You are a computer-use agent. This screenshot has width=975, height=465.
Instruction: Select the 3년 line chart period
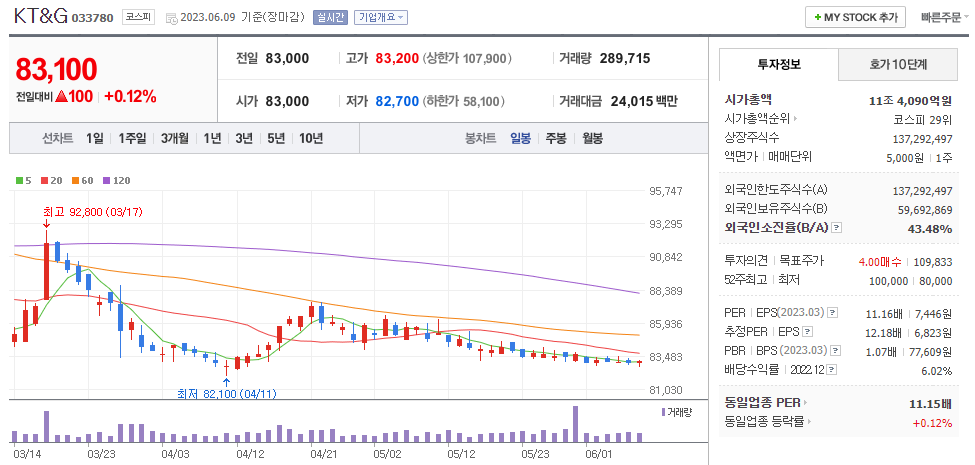[x=244, y=138]
